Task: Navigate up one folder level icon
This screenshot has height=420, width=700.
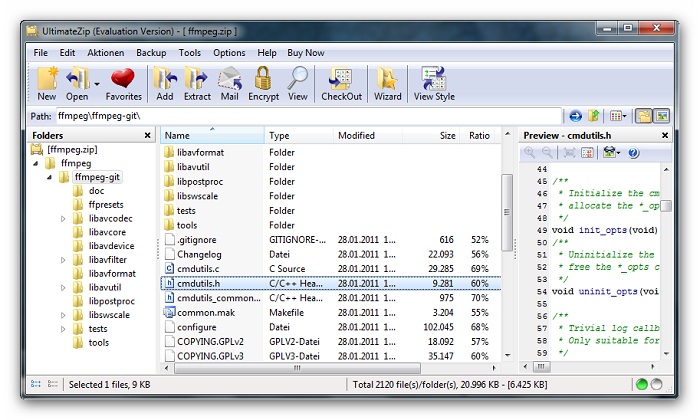Action: pyautogui.click(x=594, y=116)
